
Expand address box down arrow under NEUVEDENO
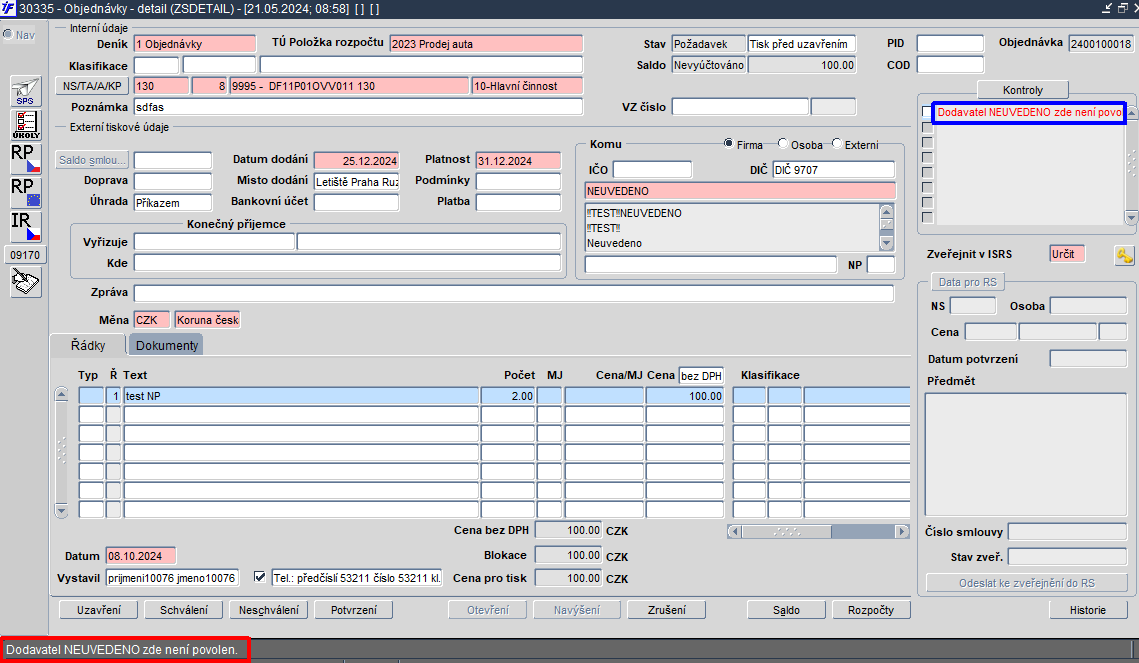886,243
